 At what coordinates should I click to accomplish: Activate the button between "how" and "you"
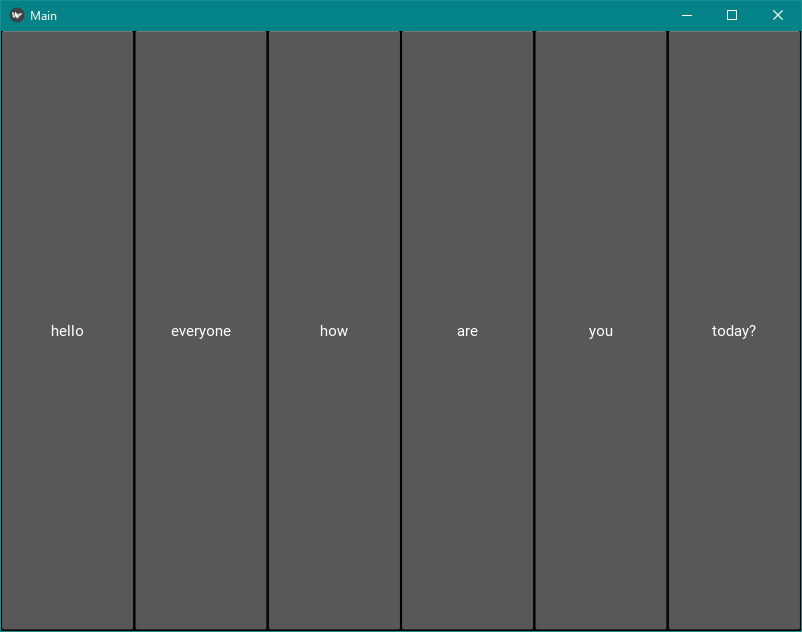pyautogui.click(x=467, y=331)
